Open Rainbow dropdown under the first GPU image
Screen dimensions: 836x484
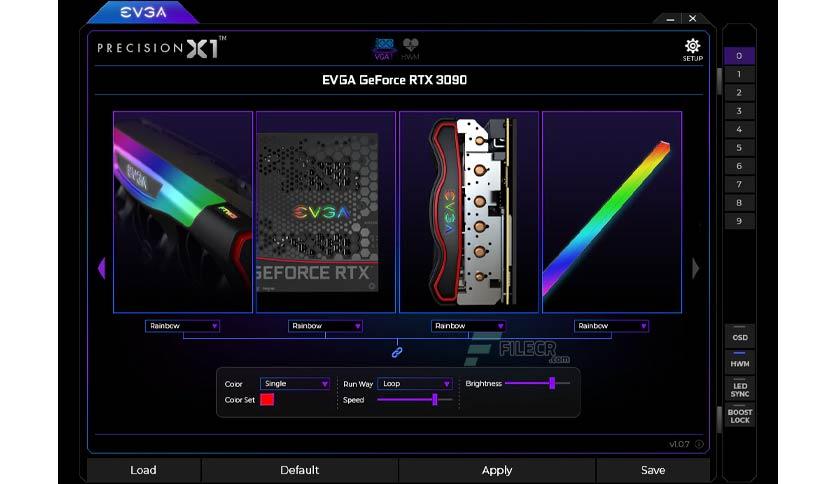(x=182, y=326)
